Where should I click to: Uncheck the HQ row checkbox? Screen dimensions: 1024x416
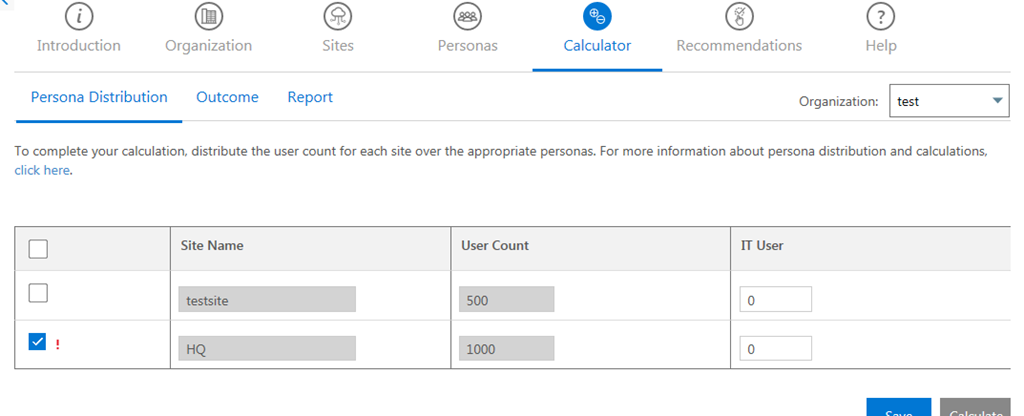[x=35, y=343]
